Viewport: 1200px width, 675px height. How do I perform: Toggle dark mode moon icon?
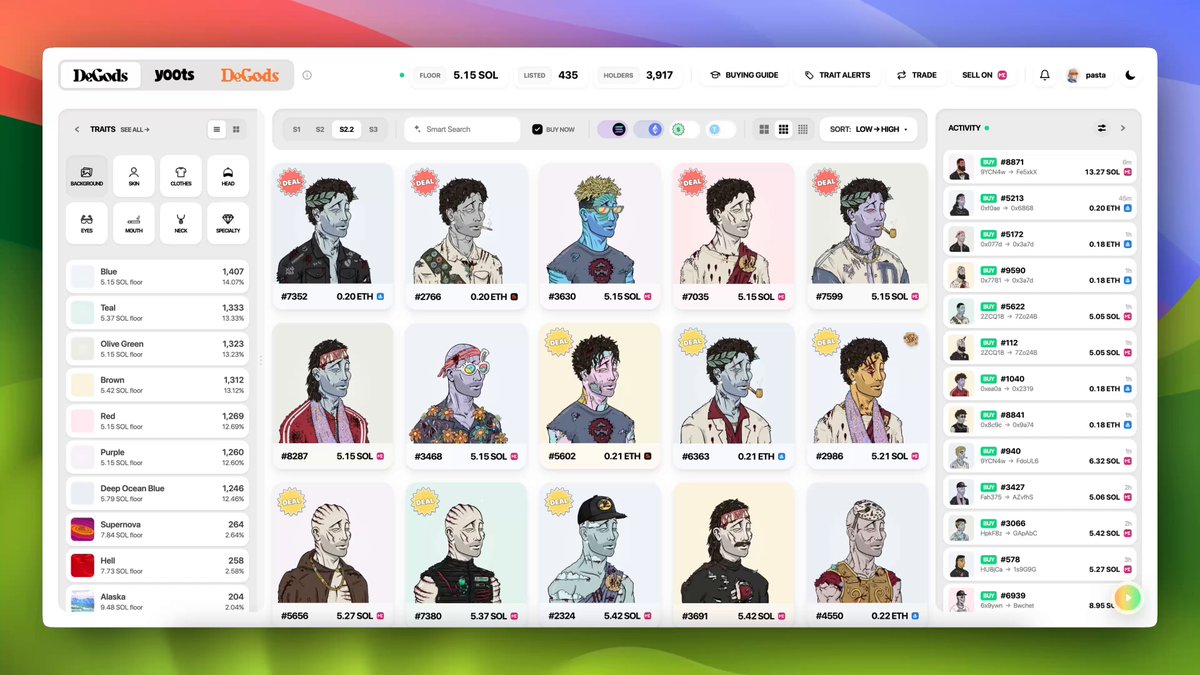(1130, 75)
